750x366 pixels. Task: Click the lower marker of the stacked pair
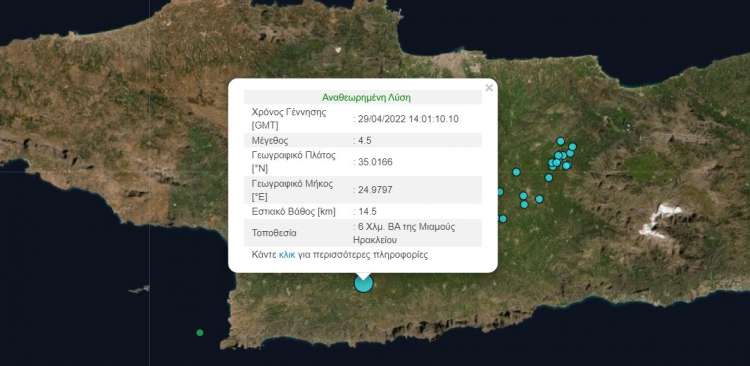coord(524,204)
